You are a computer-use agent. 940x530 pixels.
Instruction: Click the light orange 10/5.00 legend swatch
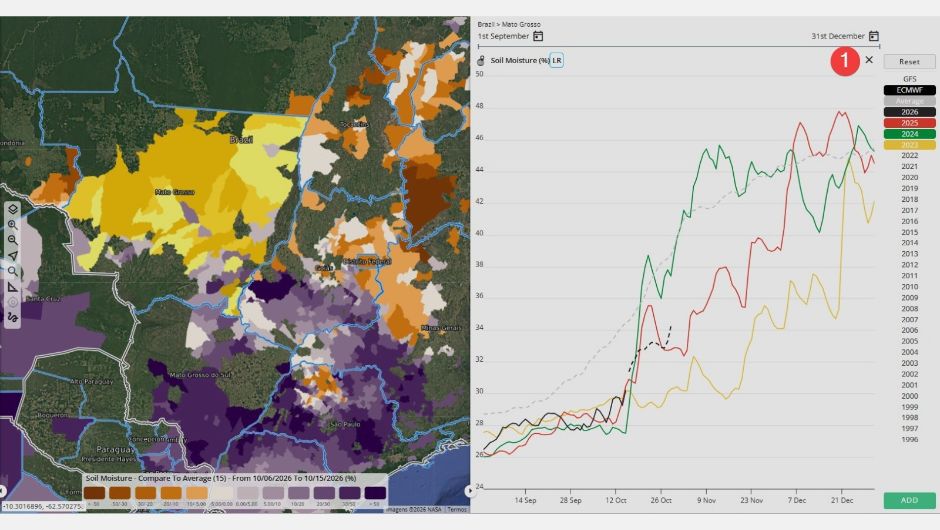point(197,493)
